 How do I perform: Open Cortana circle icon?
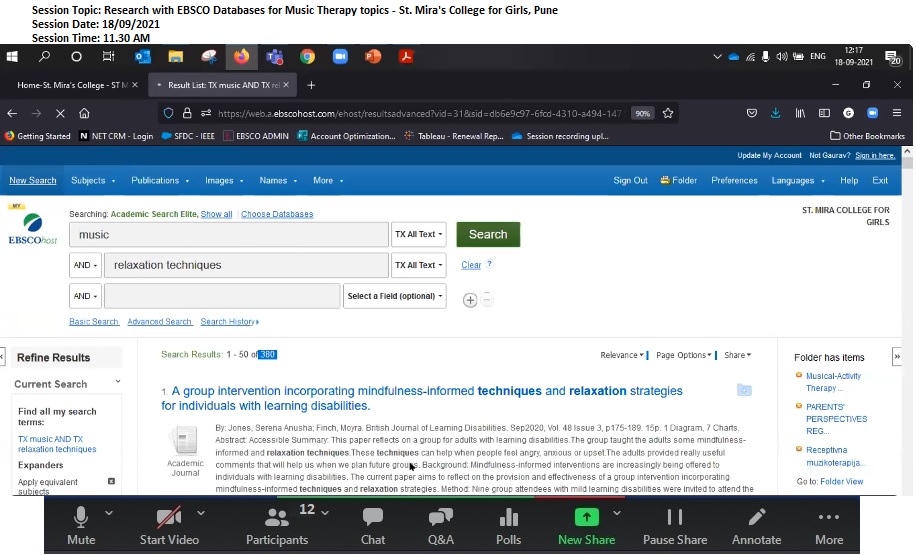pos(77,57)
